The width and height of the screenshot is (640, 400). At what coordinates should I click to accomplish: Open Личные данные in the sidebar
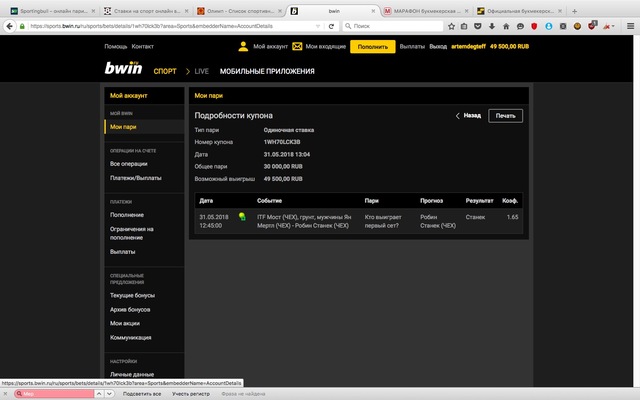(132, 374)
